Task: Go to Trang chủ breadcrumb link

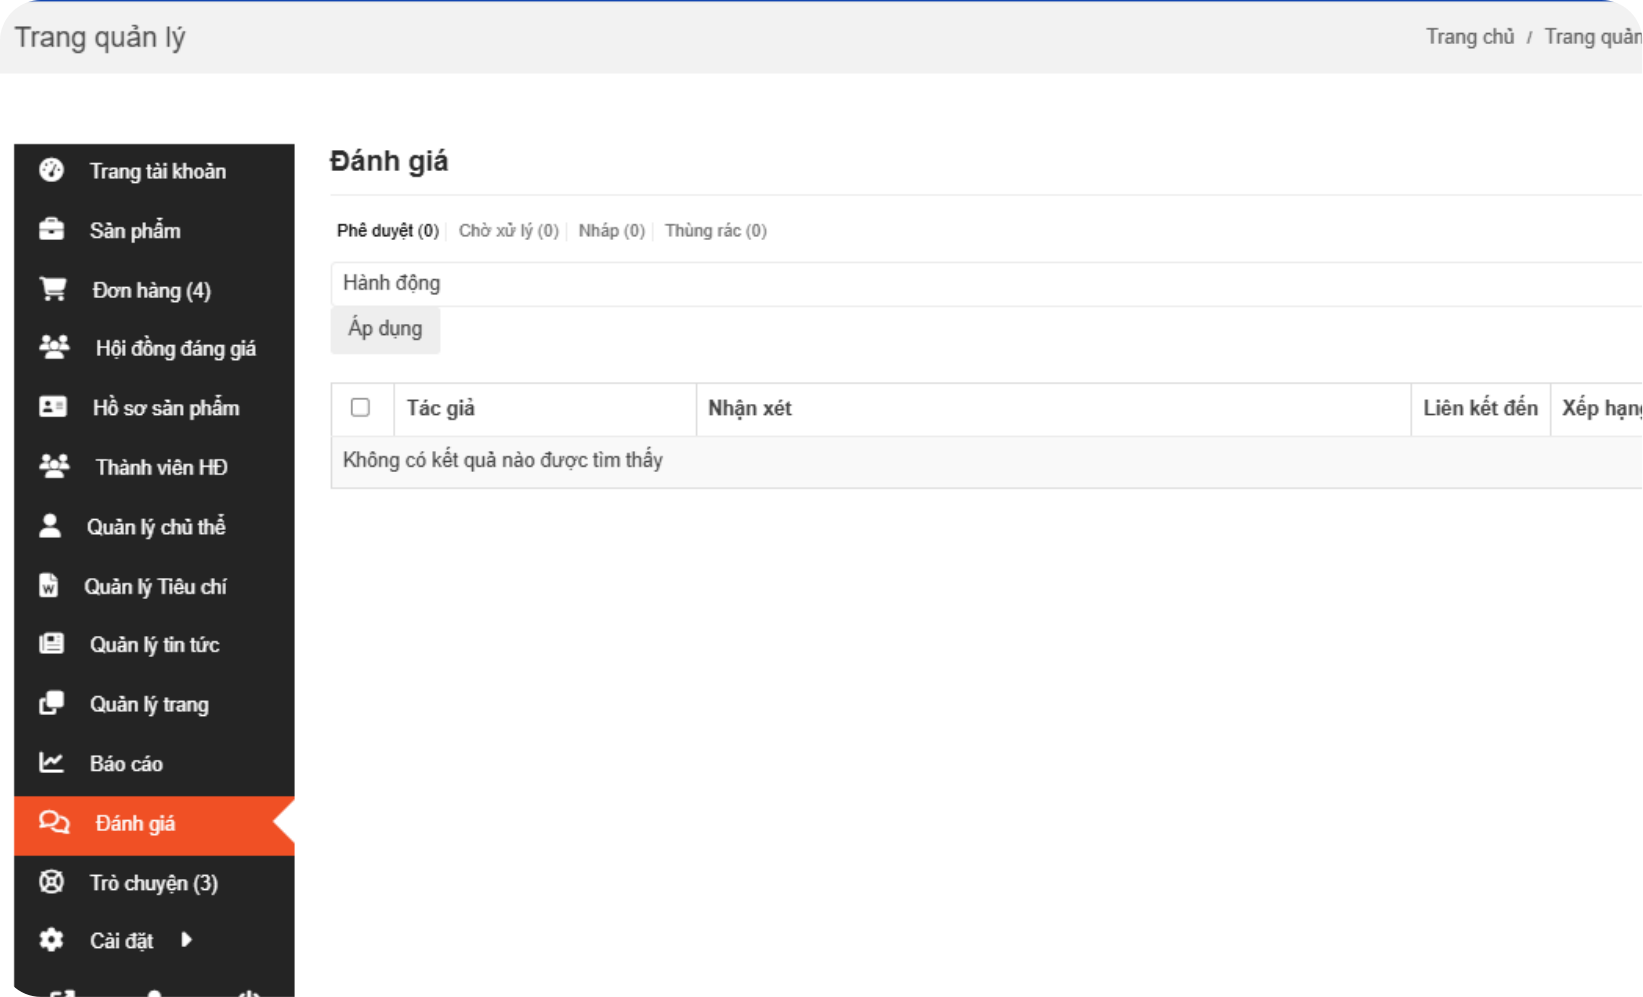Action: tap(1469, 37)
